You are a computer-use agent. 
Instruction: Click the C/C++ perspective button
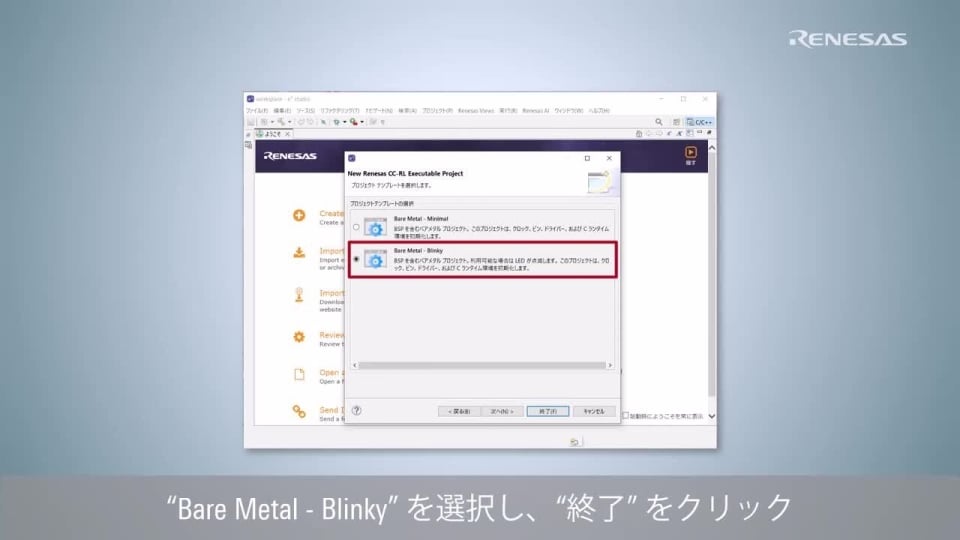699,121
